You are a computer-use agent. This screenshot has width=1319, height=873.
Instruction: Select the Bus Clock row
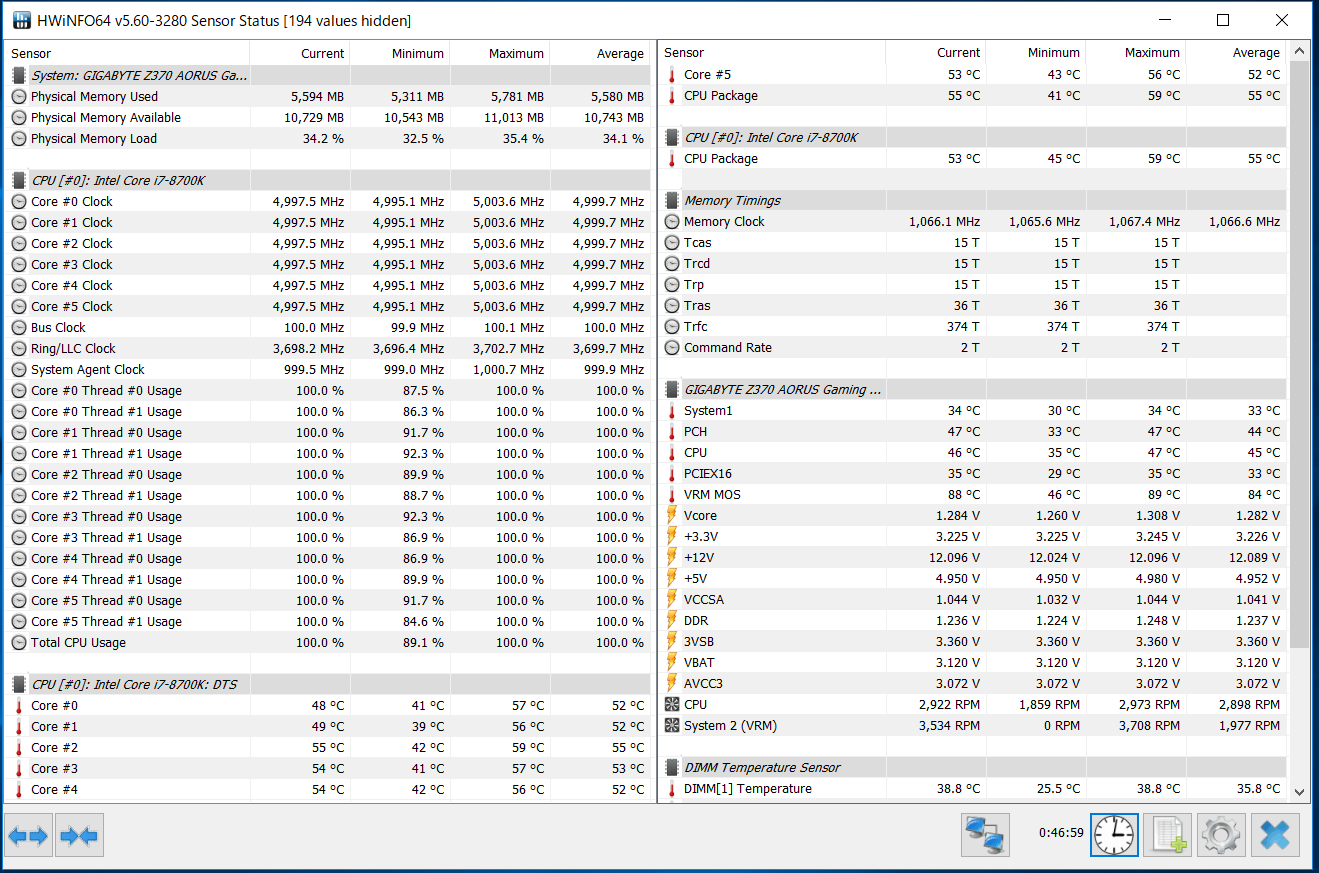coord(328,327)
